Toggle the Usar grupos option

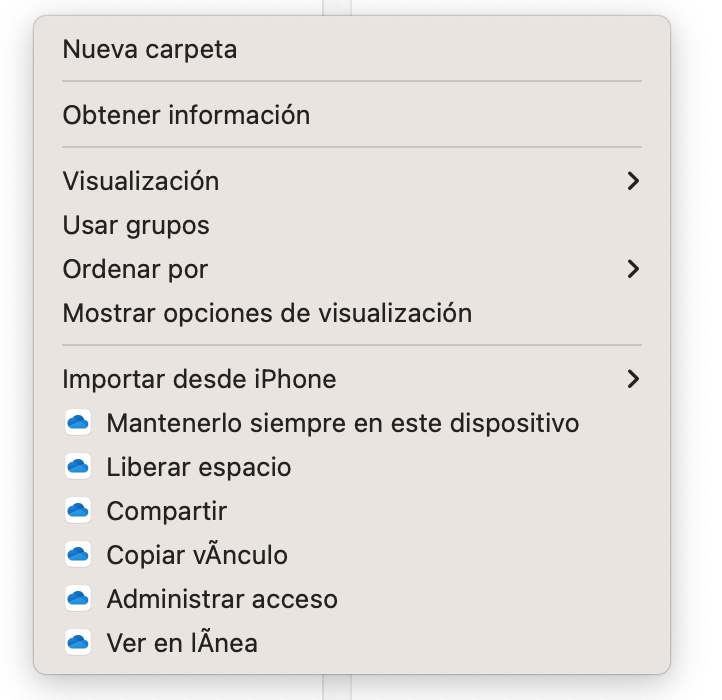coord(136,225)
